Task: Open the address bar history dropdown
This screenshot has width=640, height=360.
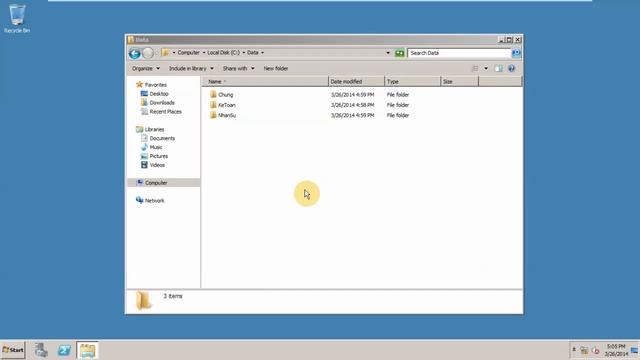Action: tap(388, 53)
